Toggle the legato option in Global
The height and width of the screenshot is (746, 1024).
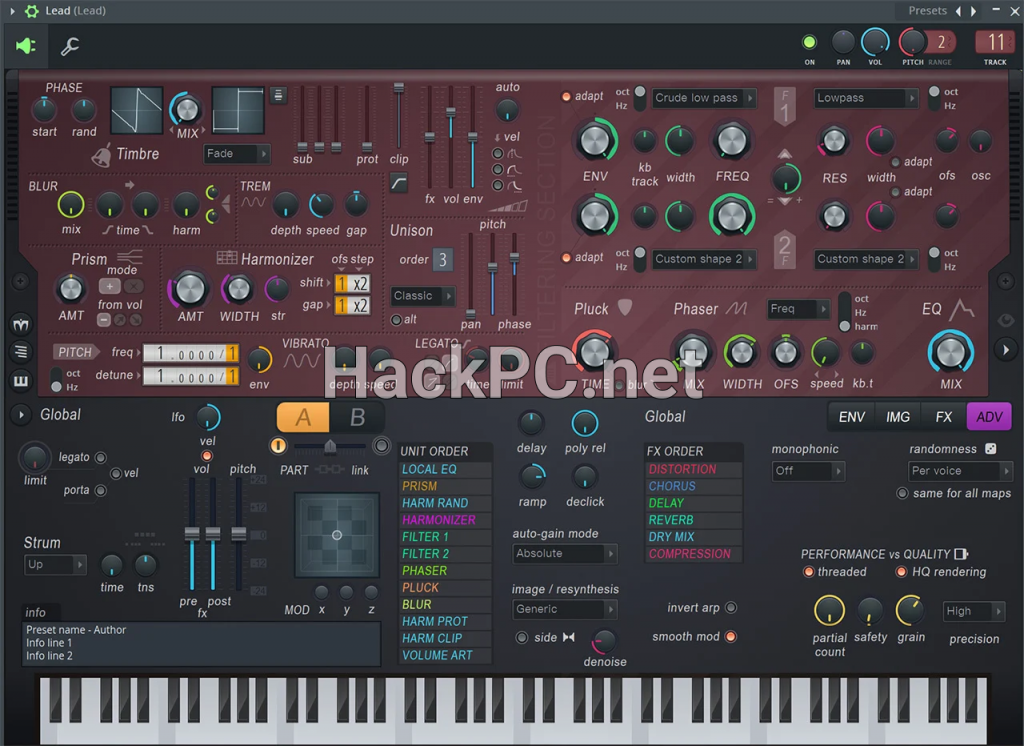click(x=100, y=458)
